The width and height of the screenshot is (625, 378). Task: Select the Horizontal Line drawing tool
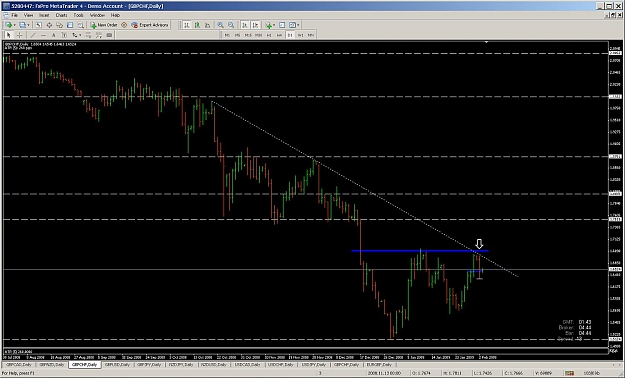pyautogui.click(x=43, y=35)
